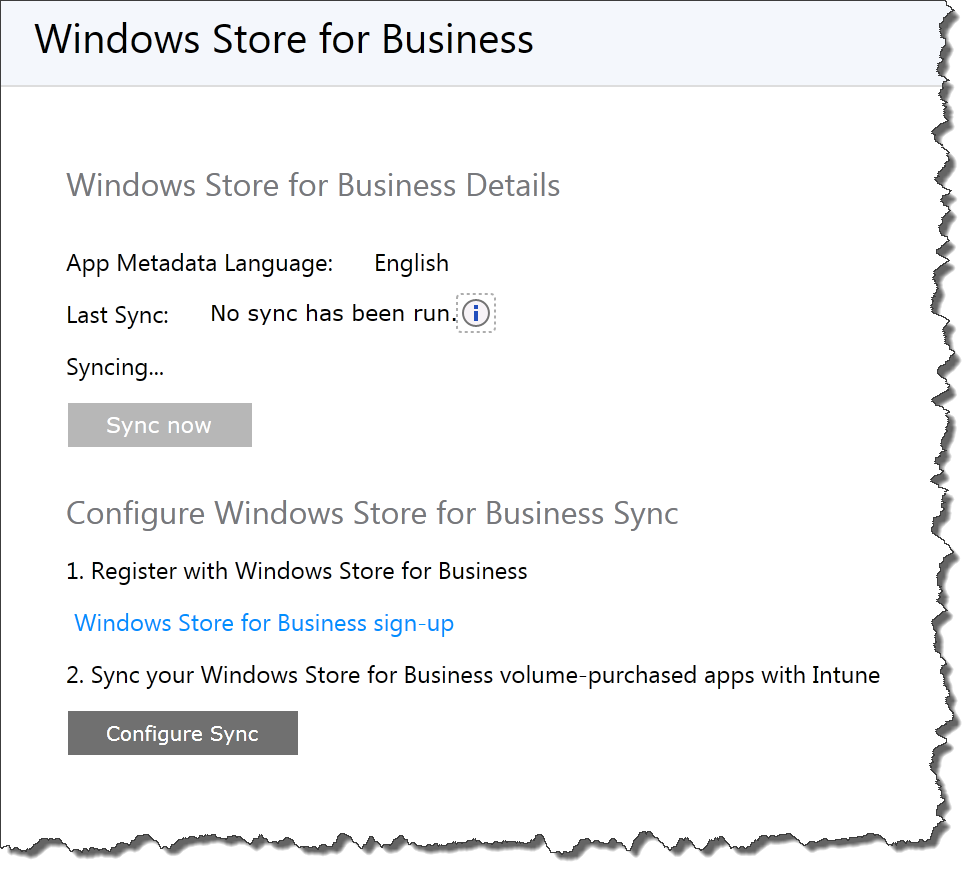This screenshot has height=876, width=976.
Task: Click the dotted focus outline around the info icon
Action: pyautogui.click(x=476, y=313)
